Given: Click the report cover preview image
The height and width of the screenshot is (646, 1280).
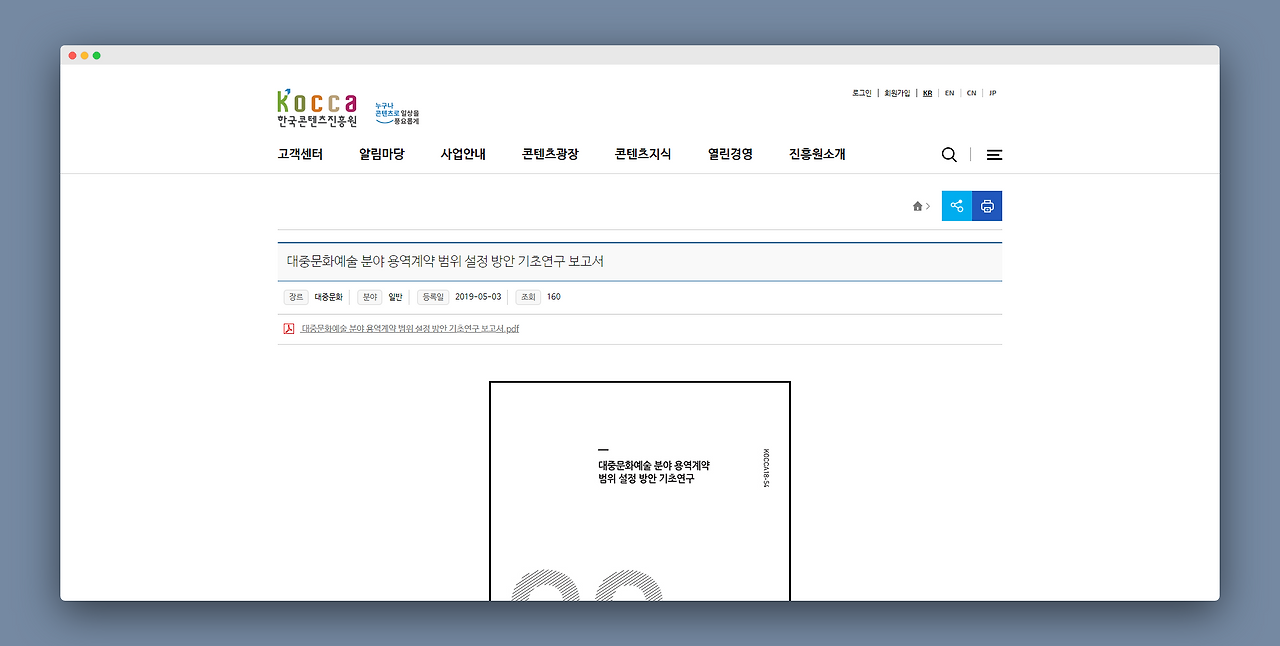Looking at the screenshot, I should click(x=640, y=491).
